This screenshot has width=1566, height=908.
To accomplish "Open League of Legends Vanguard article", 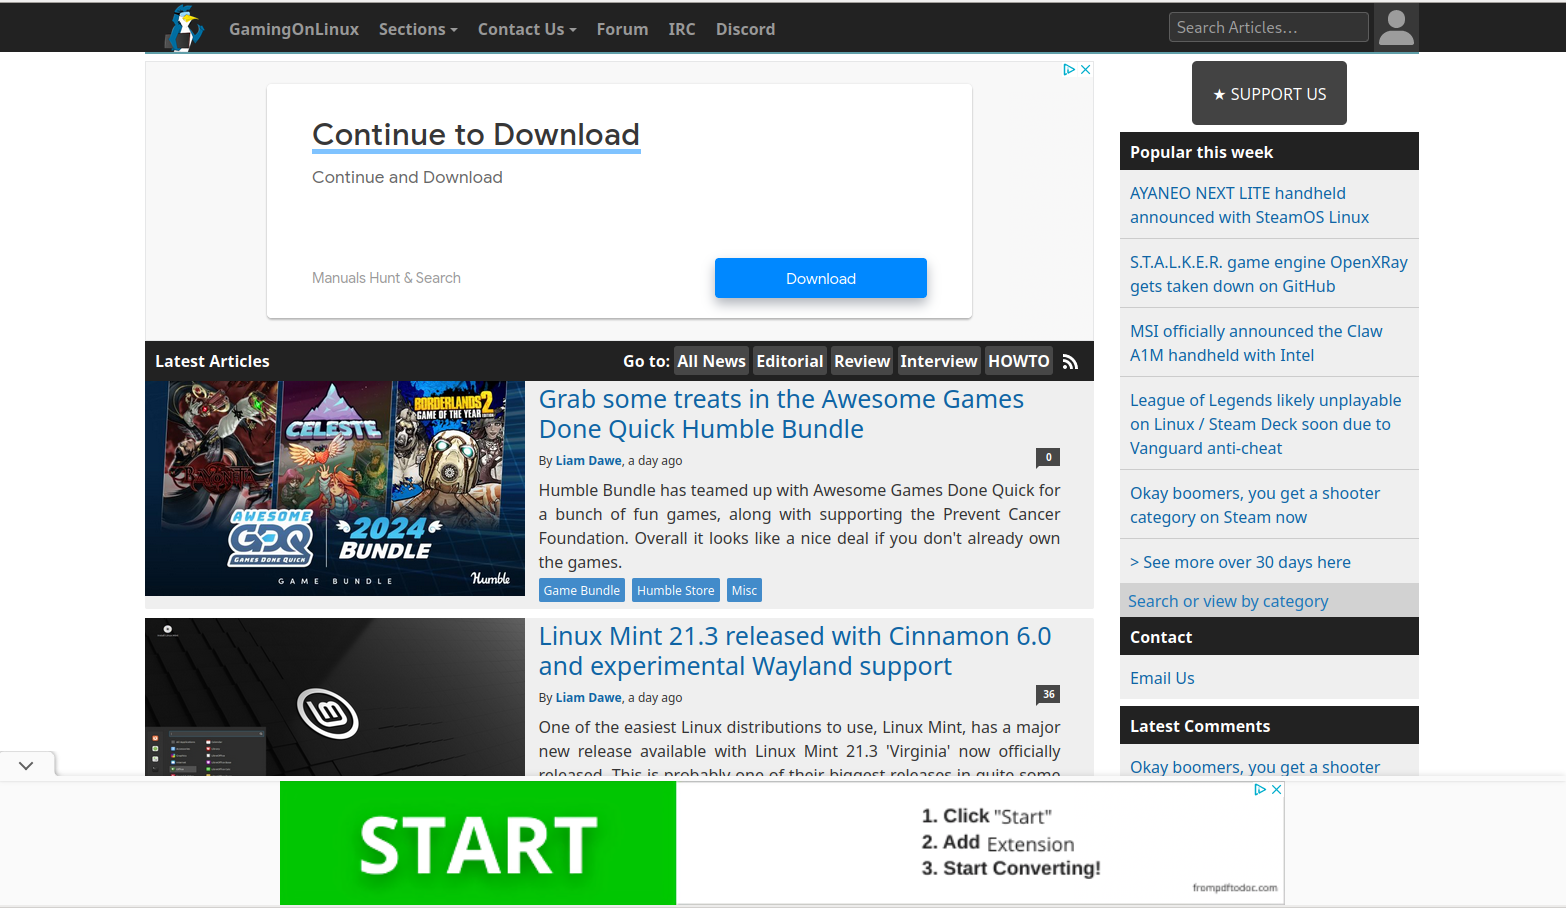I will [1265, 424].
